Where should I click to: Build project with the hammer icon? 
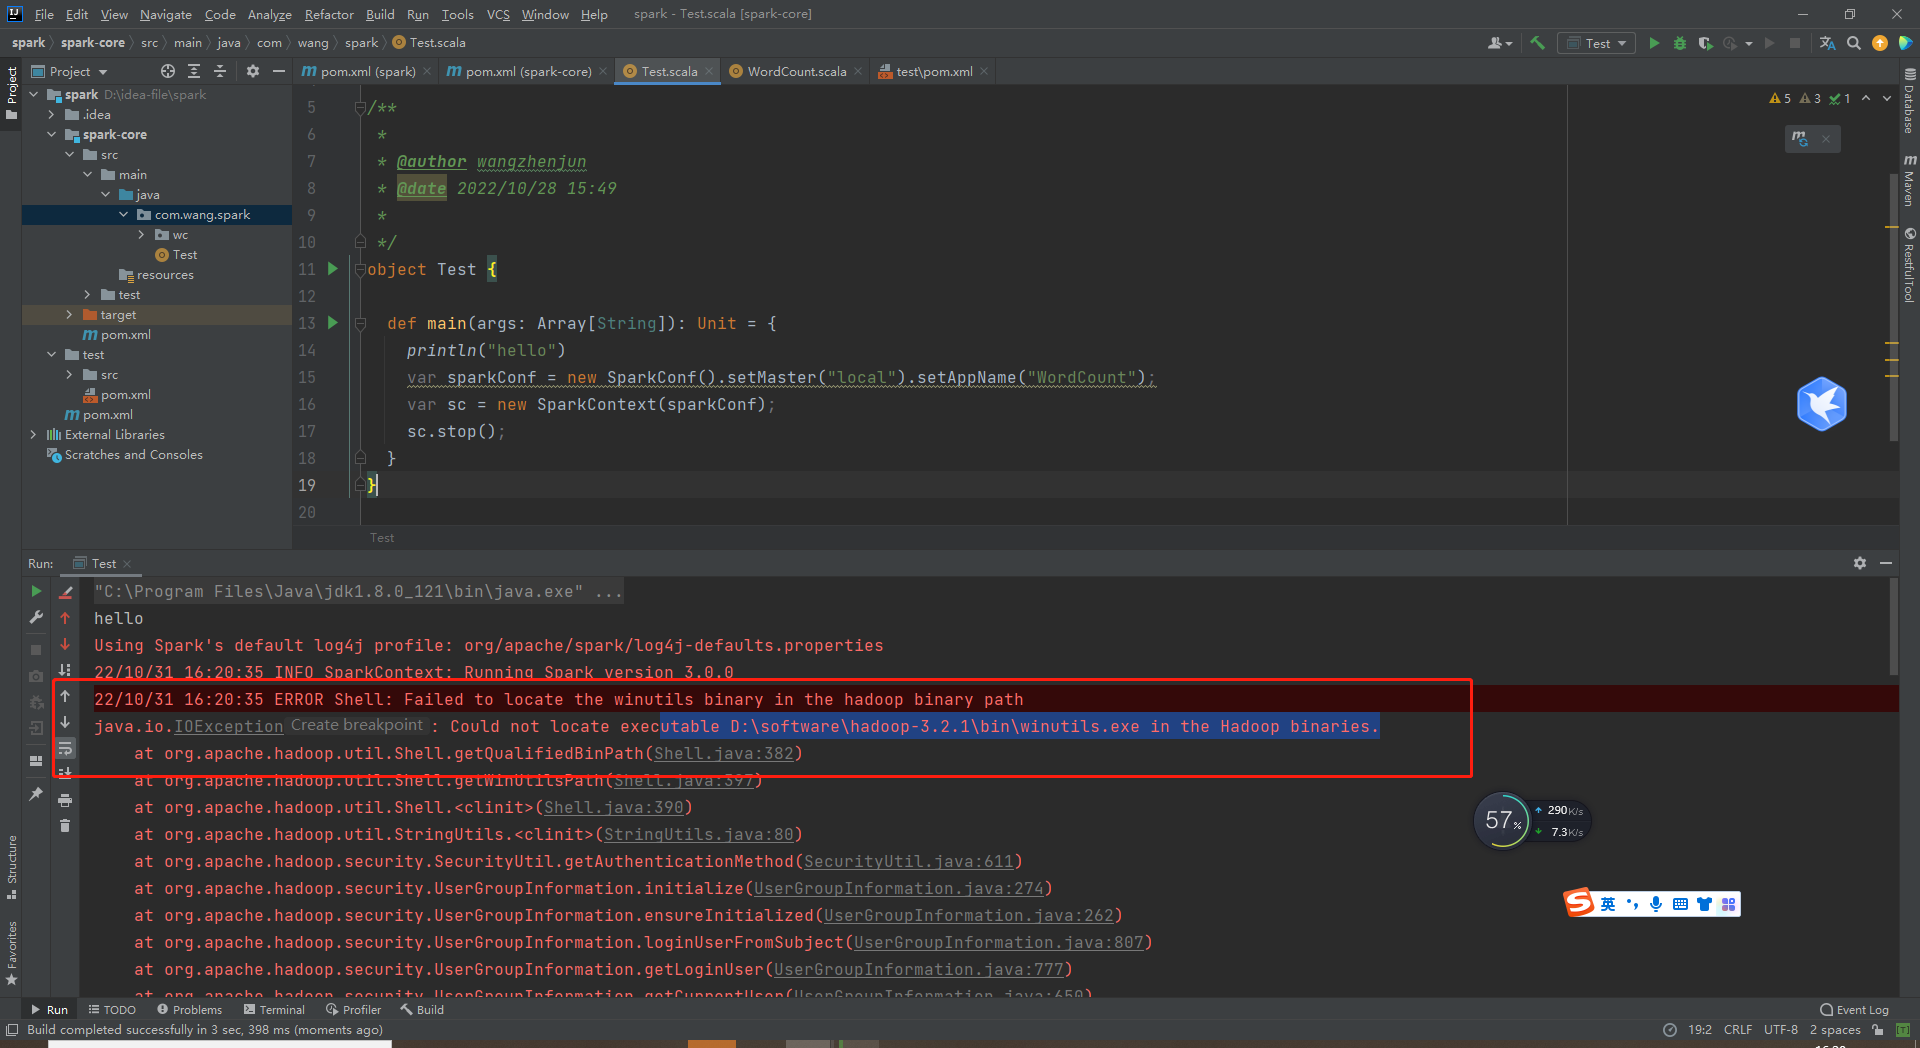point(1538,43)
